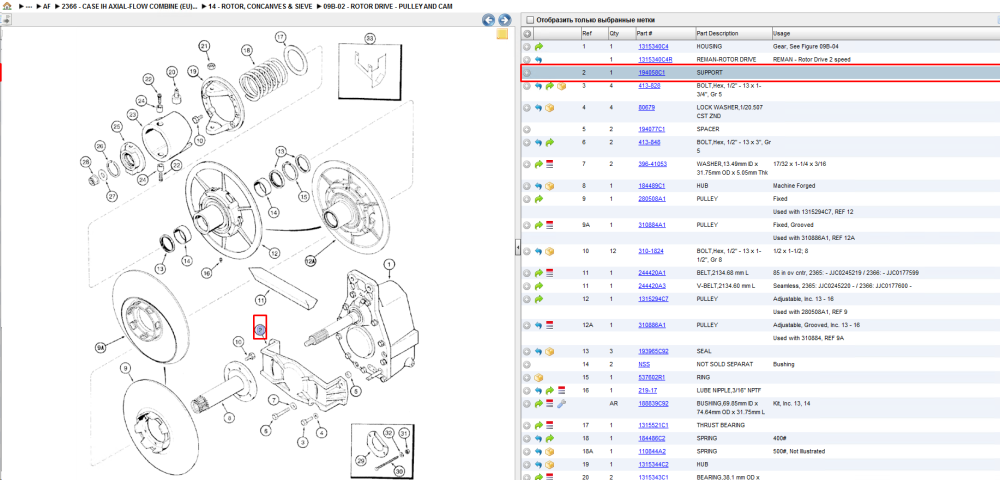Image resolution: width=1000 pixels, height=480 pixels.
Task: Click red list icon on PULLEY 310884A1 row
Action: coord(550,225)
